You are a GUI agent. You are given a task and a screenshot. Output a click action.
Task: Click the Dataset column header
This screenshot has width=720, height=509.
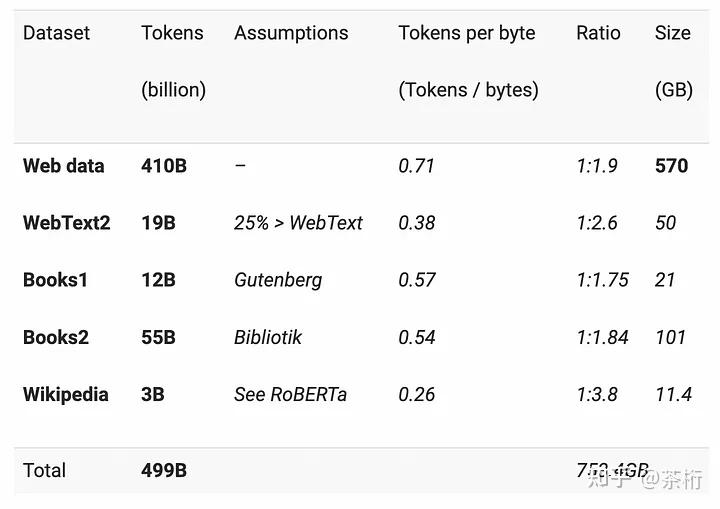point(56,33)
